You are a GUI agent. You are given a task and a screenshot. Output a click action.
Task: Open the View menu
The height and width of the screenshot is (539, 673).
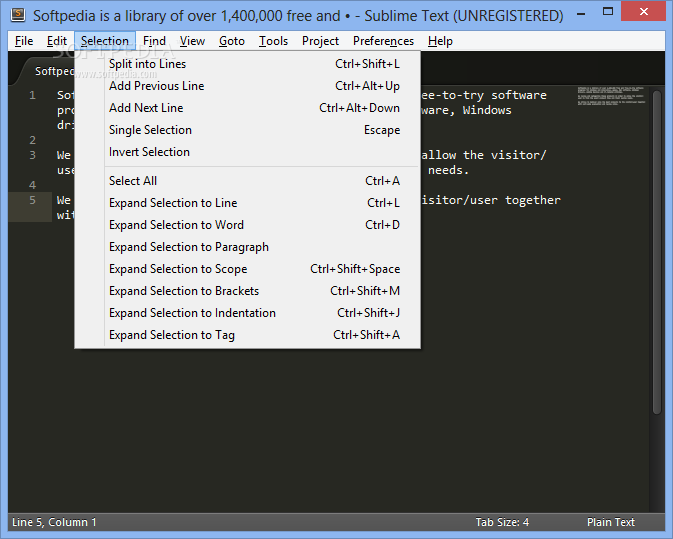pyautogui.click(x=192, y=41)
